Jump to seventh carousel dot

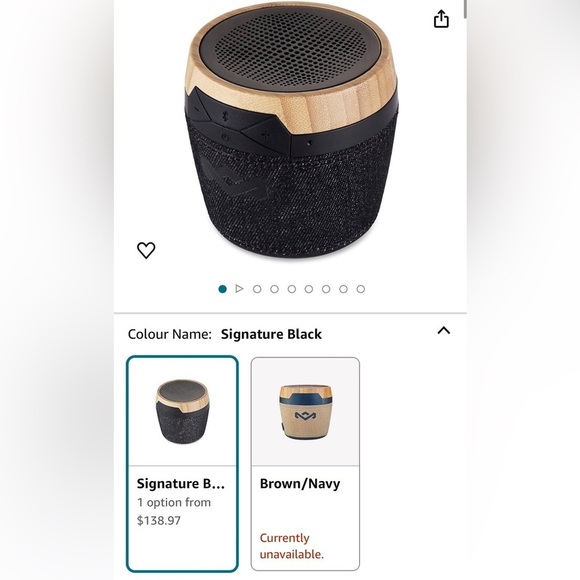point(326,289)
